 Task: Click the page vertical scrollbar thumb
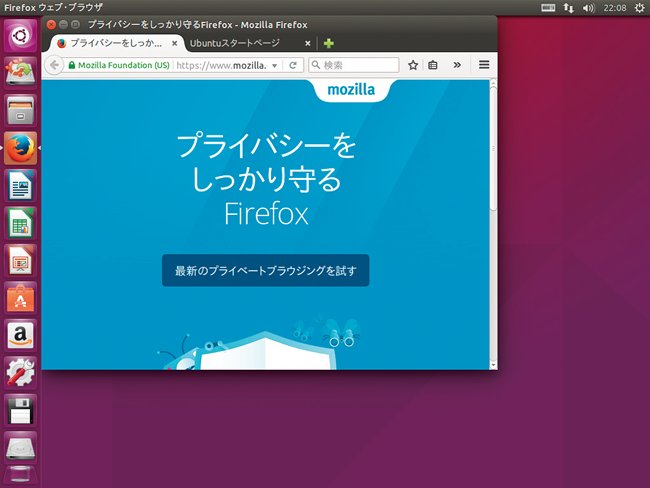pyautogui.click(x=493, y=148)
